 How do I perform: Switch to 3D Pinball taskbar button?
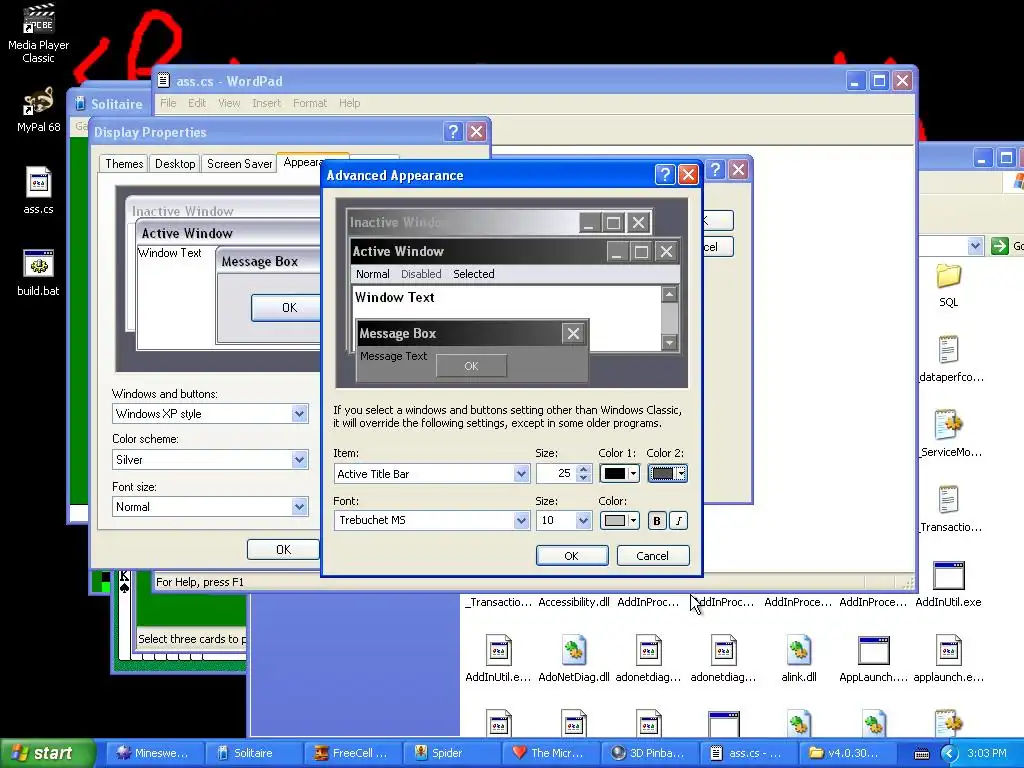point(650,753)
